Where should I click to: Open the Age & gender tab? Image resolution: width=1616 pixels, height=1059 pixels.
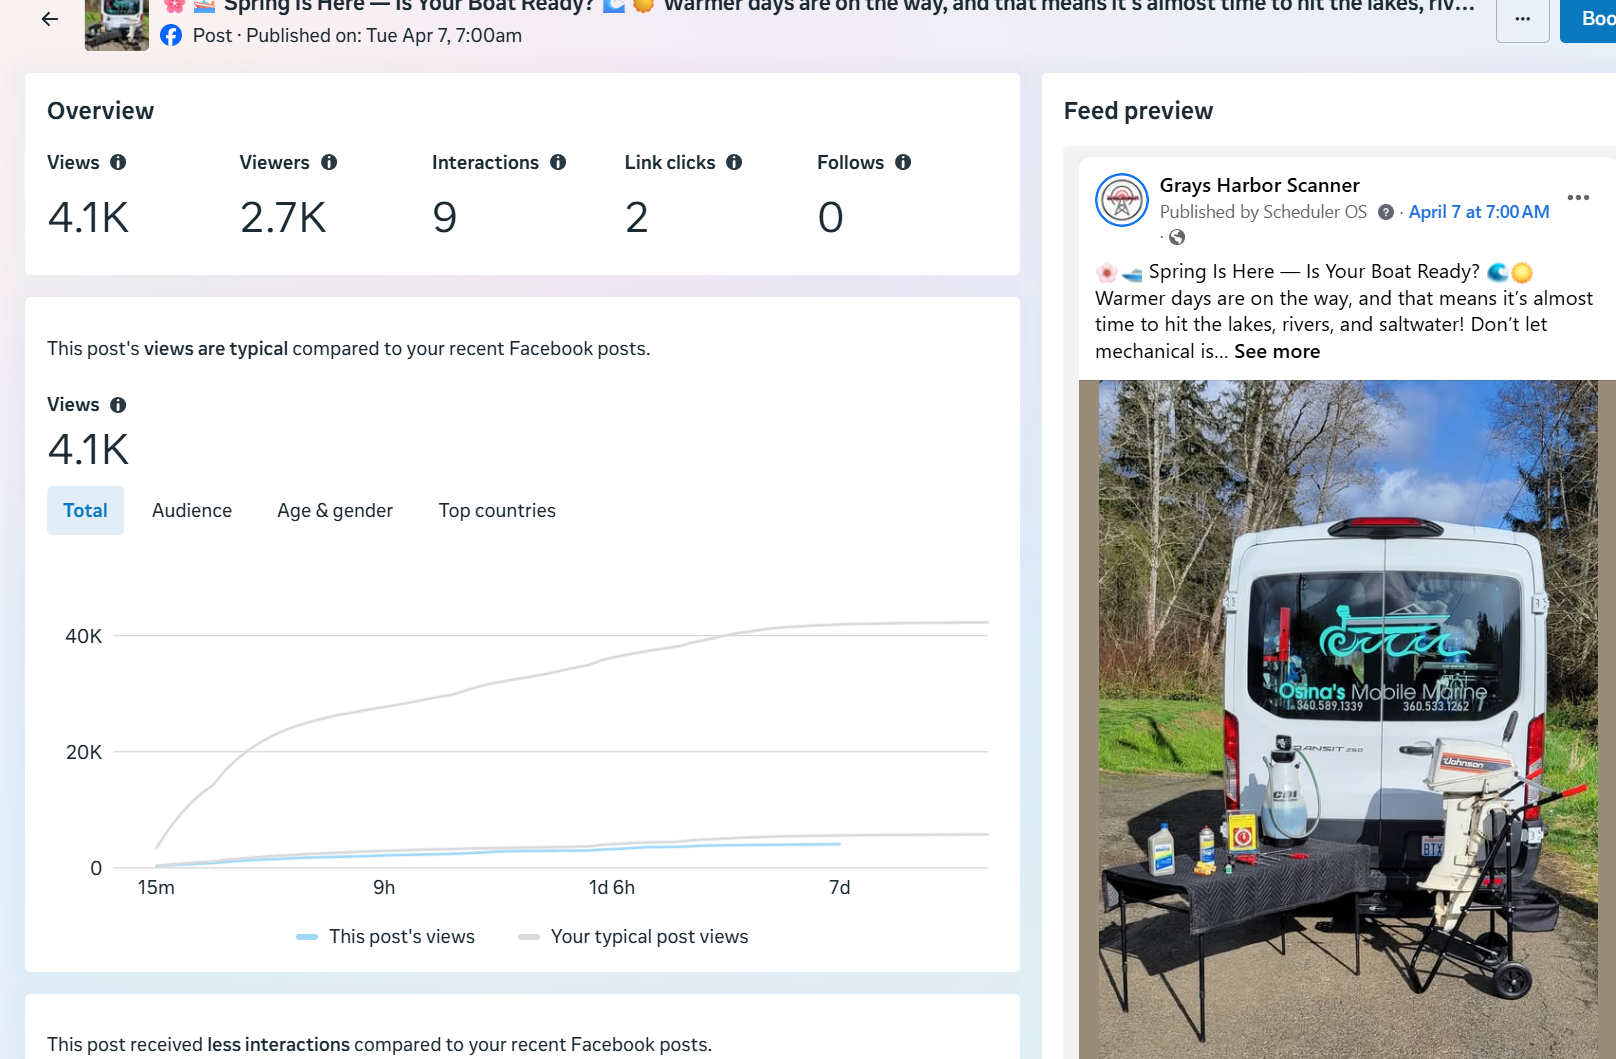tap(335, 510)
